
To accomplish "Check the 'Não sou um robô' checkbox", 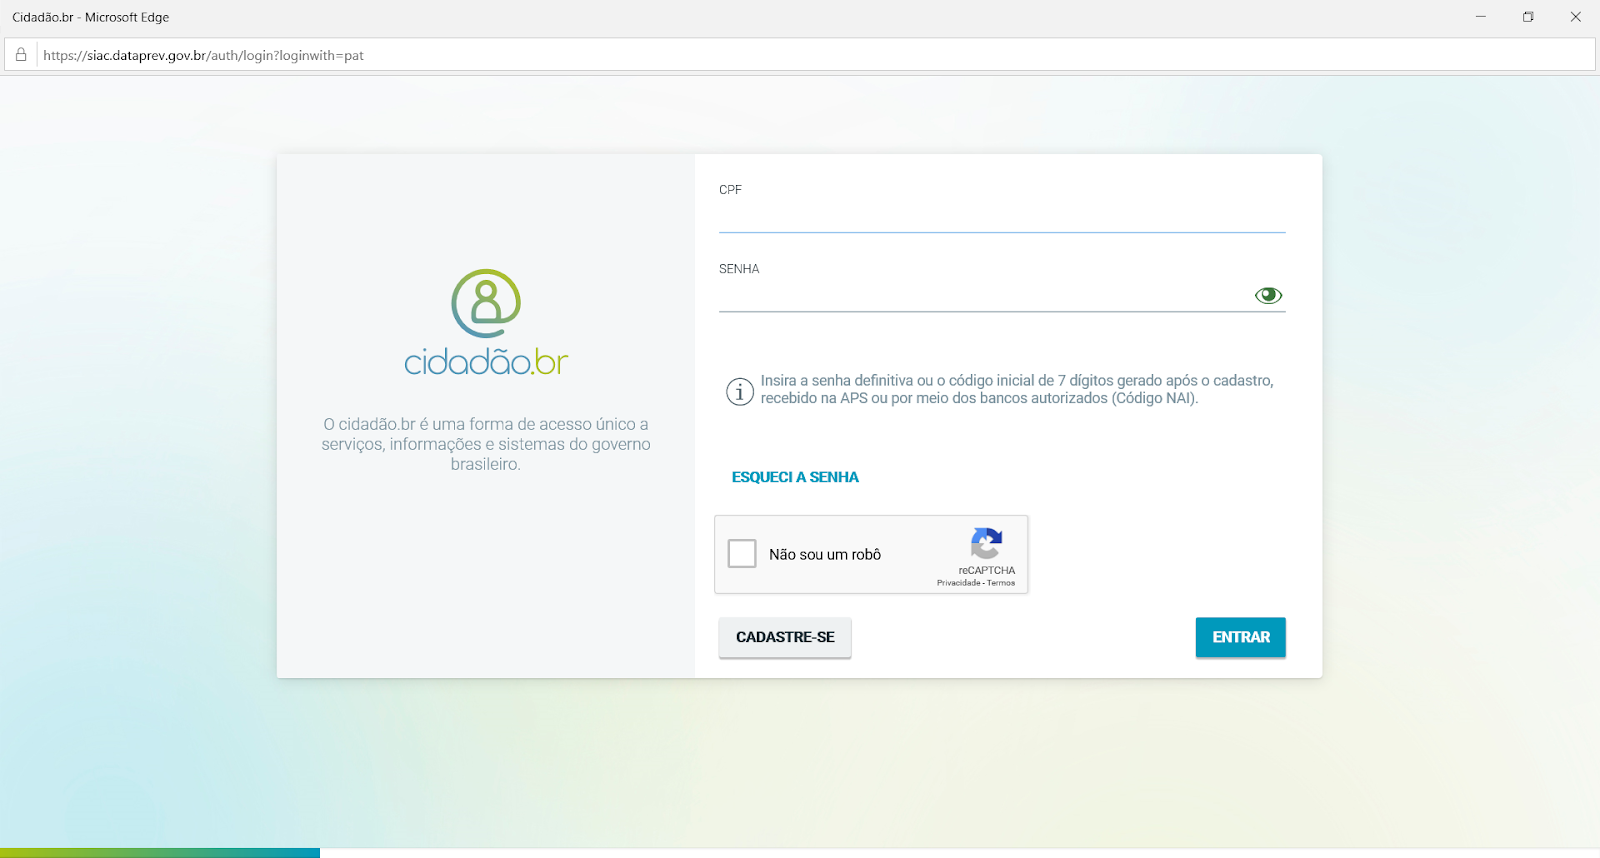I will [x=742, y=554].
